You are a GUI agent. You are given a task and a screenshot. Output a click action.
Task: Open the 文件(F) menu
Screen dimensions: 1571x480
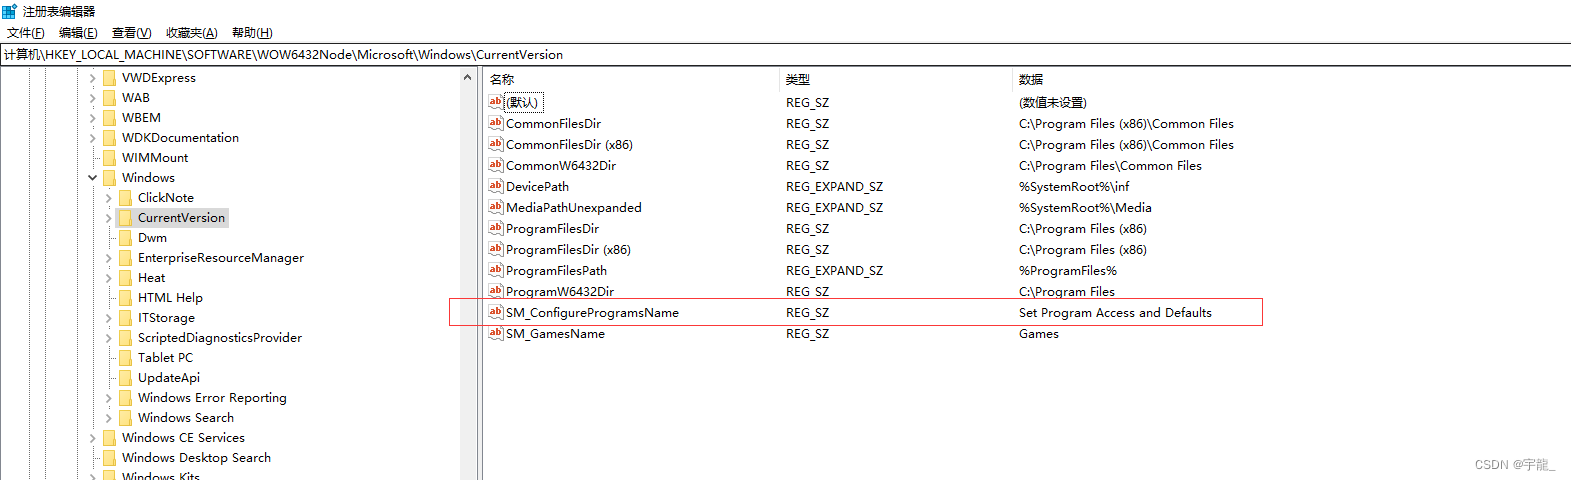coord(25,33)
